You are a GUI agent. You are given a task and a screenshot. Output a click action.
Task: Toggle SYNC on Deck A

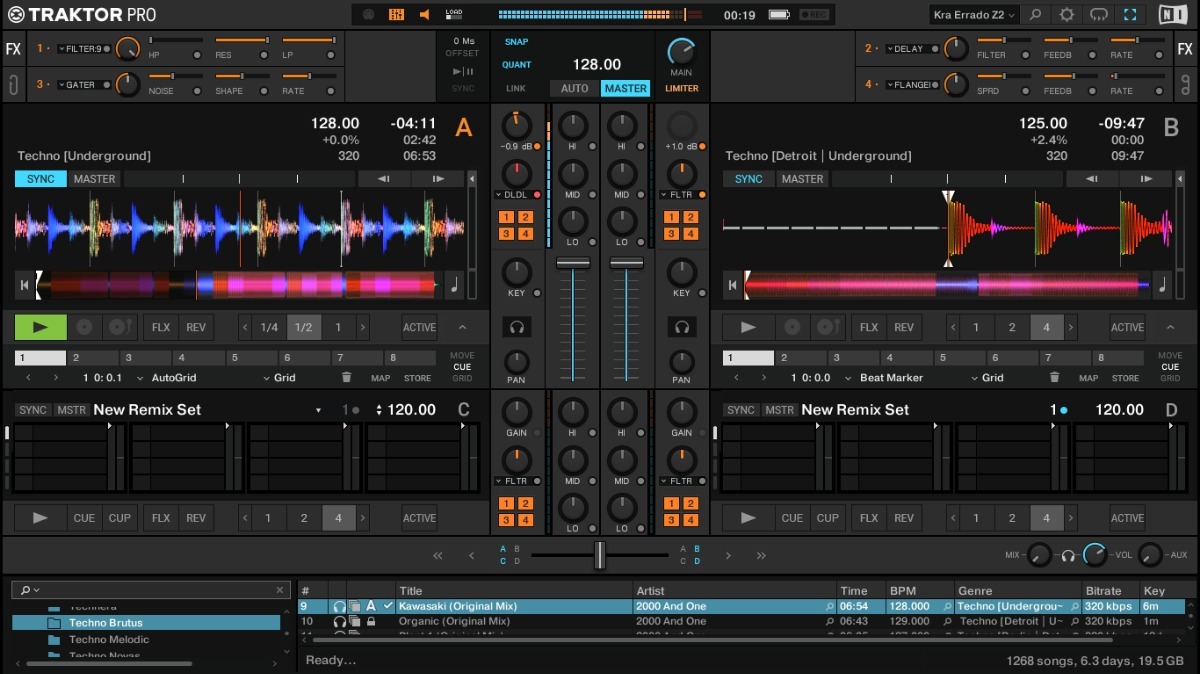41,179
